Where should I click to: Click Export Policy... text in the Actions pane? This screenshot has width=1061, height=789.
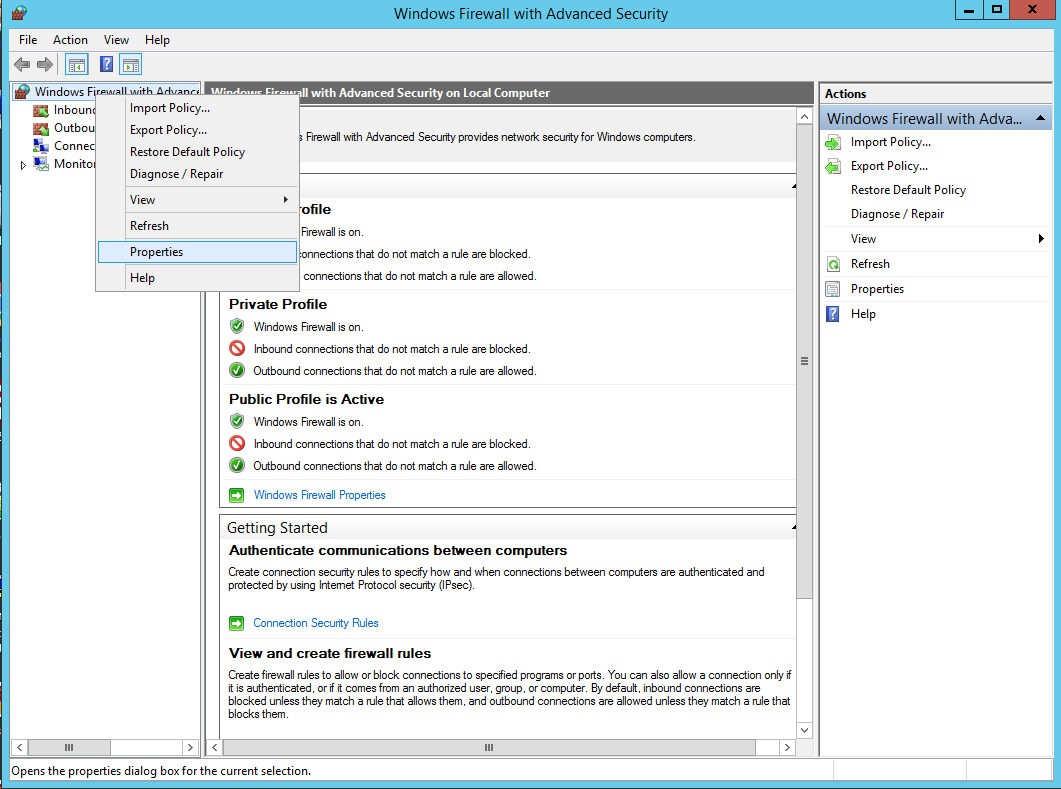(889, 166)
